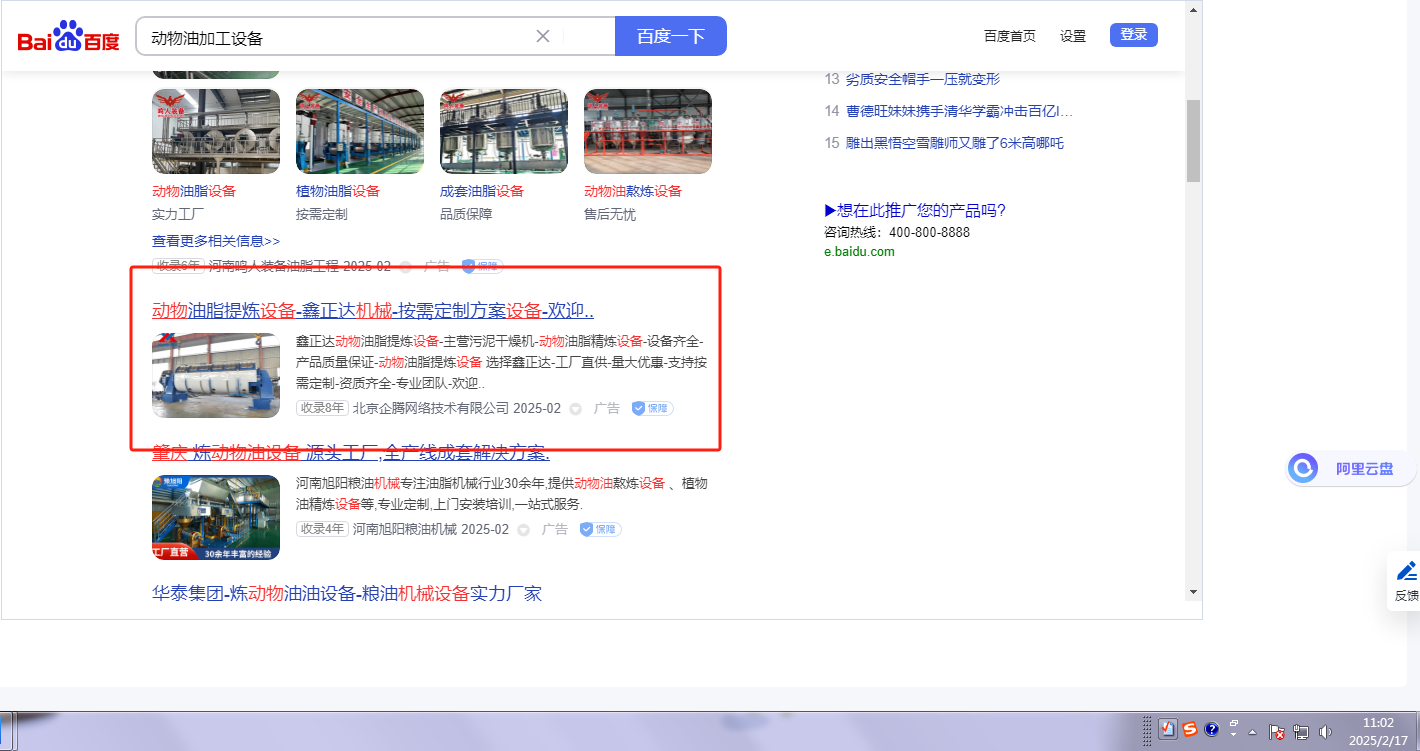Open the e.baidu.com link
The image size is (1420, 751).
(859, 252)
